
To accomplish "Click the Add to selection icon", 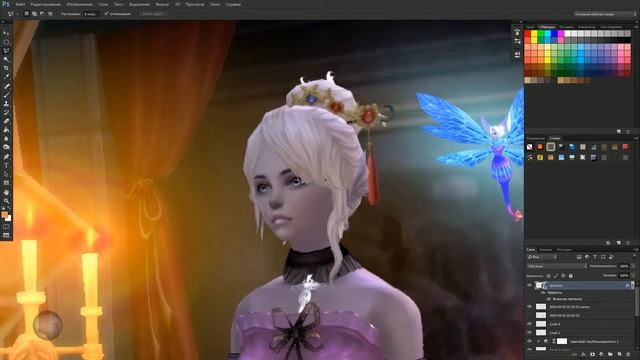I will click(34, 13).
